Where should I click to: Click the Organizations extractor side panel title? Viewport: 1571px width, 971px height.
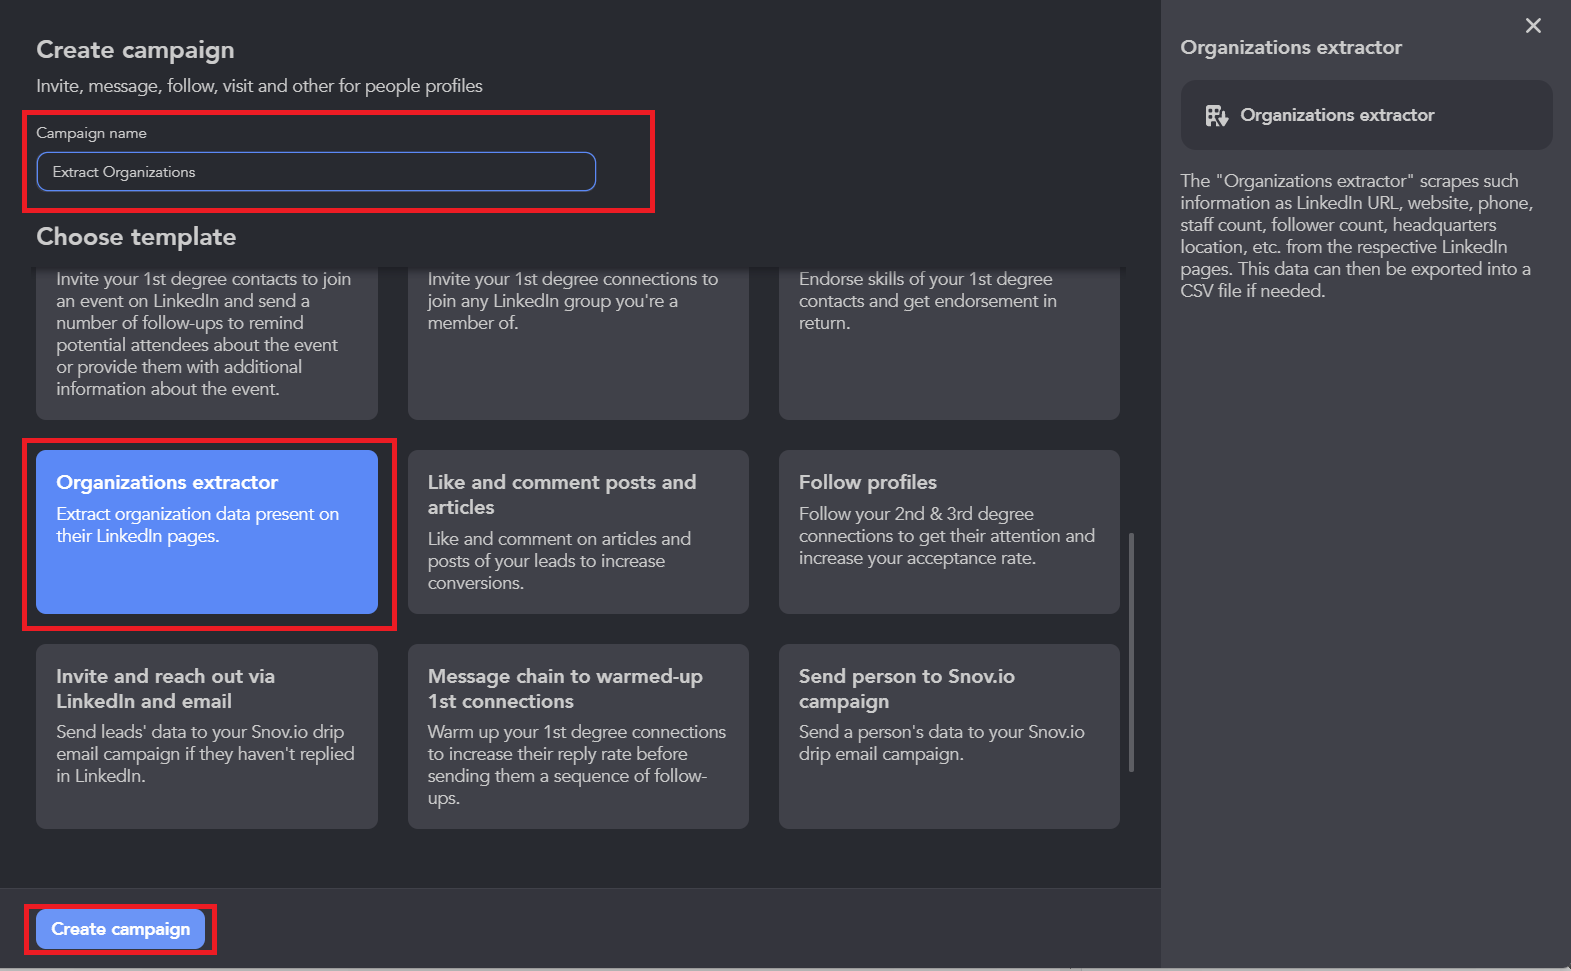[x=1291, y=47]
